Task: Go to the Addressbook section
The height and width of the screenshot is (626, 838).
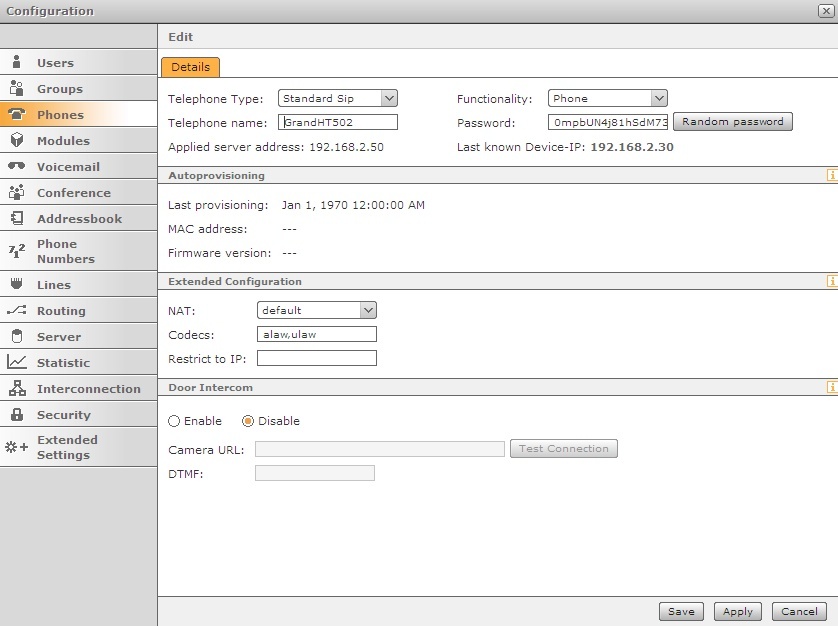Action: 79,218
